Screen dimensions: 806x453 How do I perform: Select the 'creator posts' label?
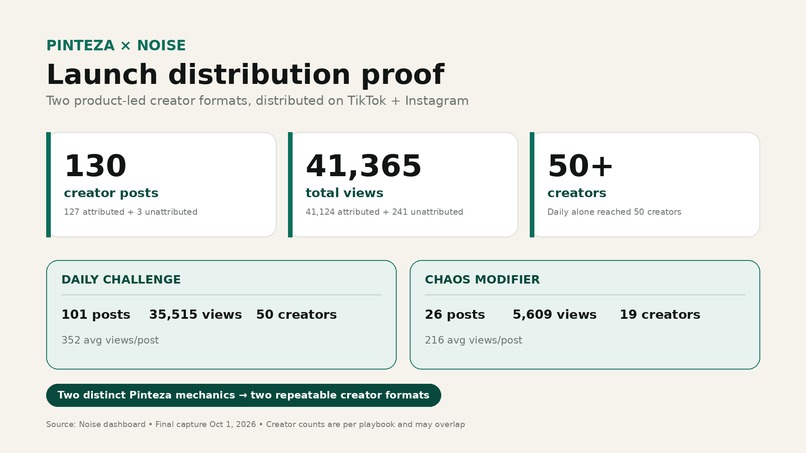click(x=111, y=193)
